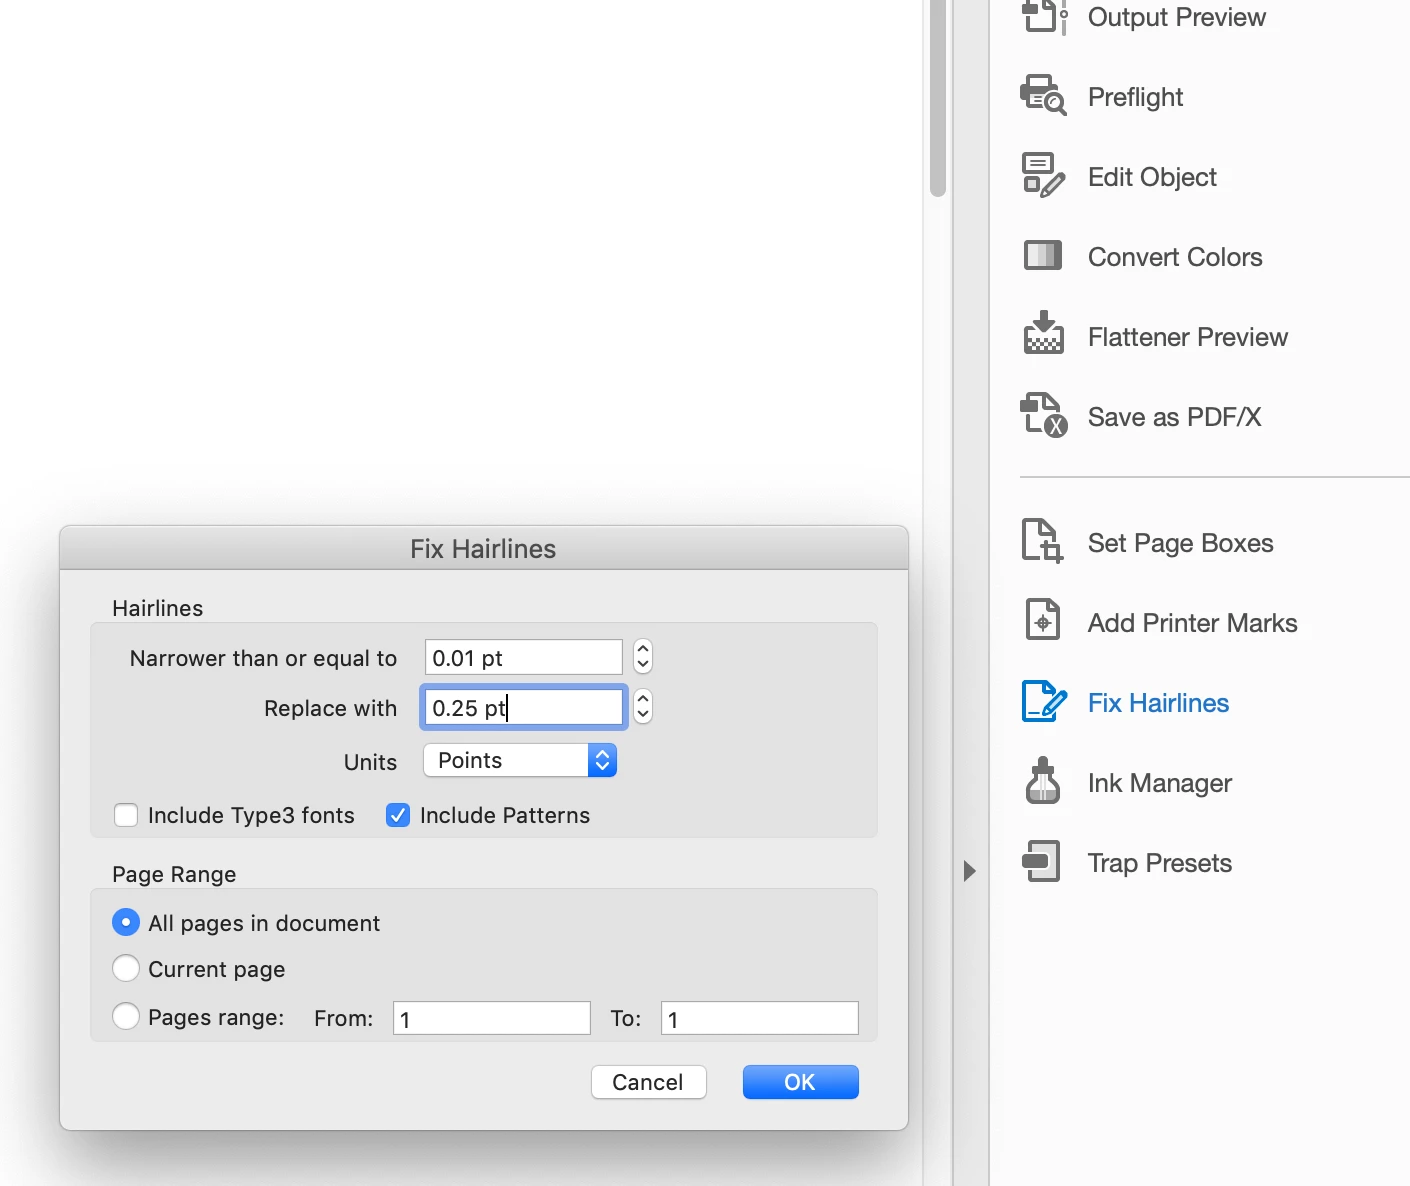Click the Replace with stepper arrows

pyautogui.click(x=643, y=707)
